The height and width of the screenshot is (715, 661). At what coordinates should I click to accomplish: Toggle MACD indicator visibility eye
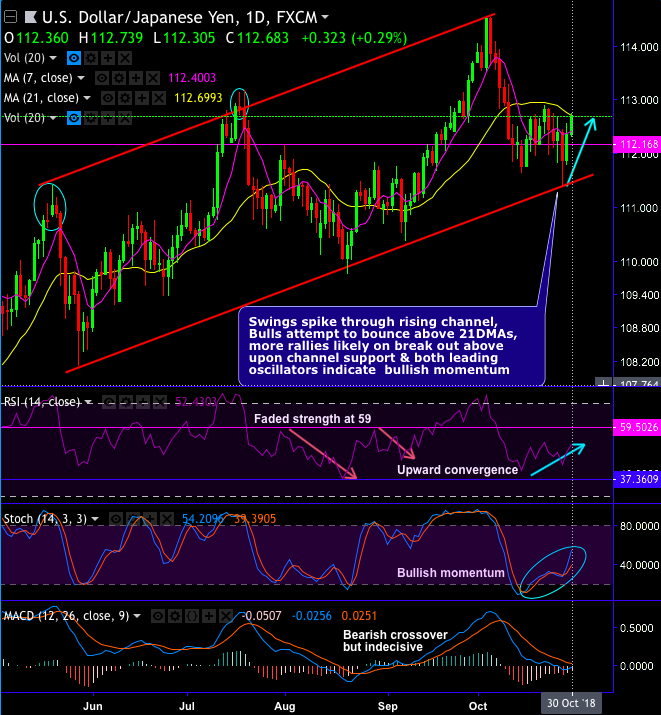[158, 617]
